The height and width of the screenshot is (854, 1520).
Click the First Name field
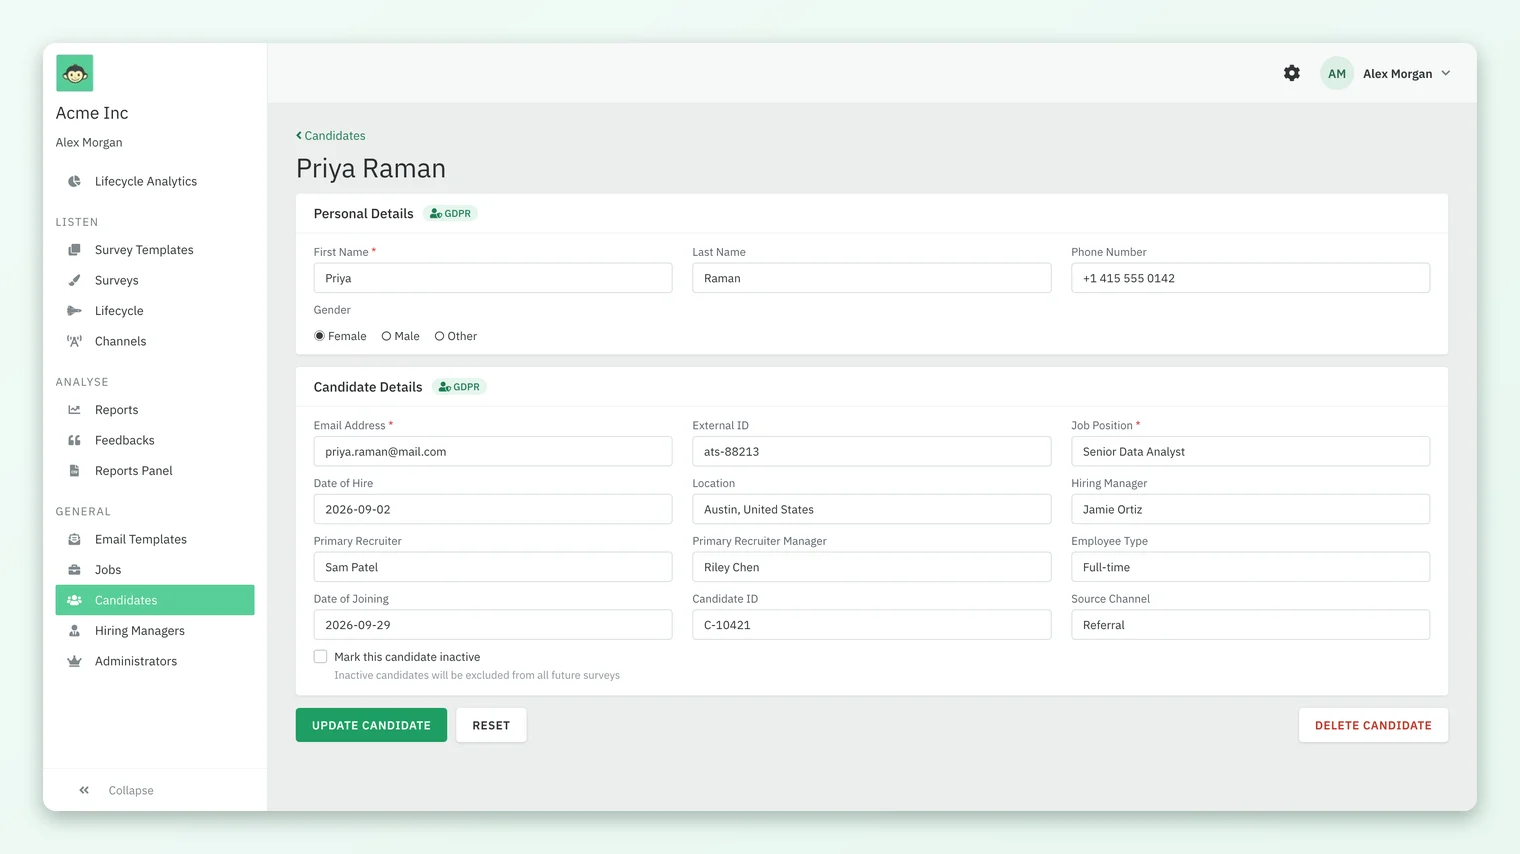coord(493,278)
